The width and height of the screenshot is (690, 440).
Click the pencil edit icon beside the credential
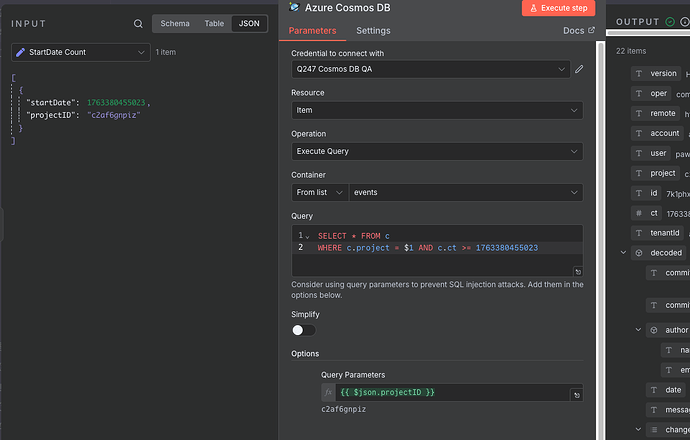(578, 70)
